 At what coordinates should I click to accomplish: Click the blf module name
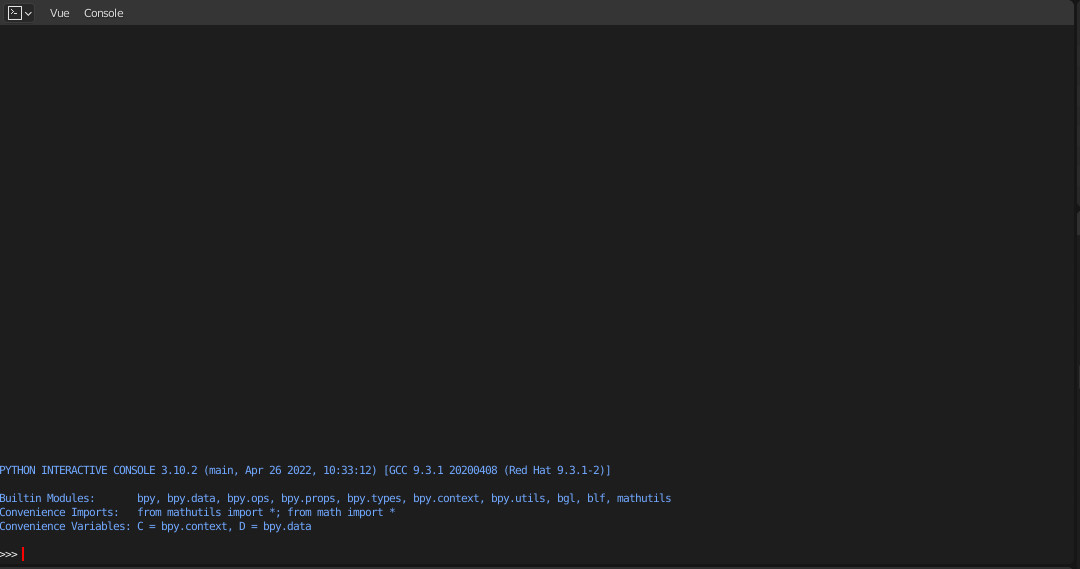(x=597, y=498)
